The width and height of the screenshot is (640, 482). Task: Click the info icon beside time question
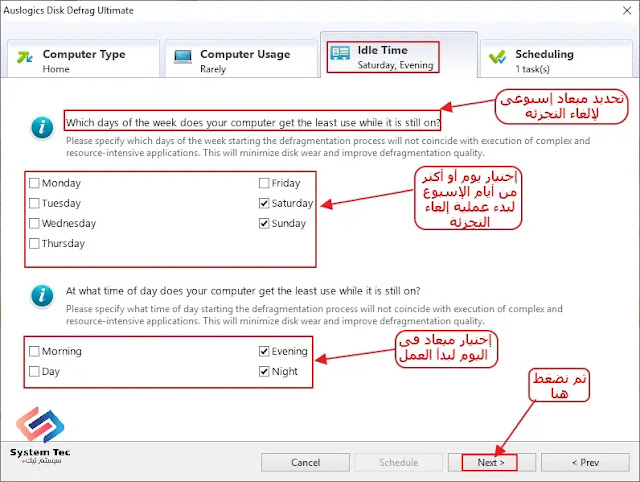point(42,295)
